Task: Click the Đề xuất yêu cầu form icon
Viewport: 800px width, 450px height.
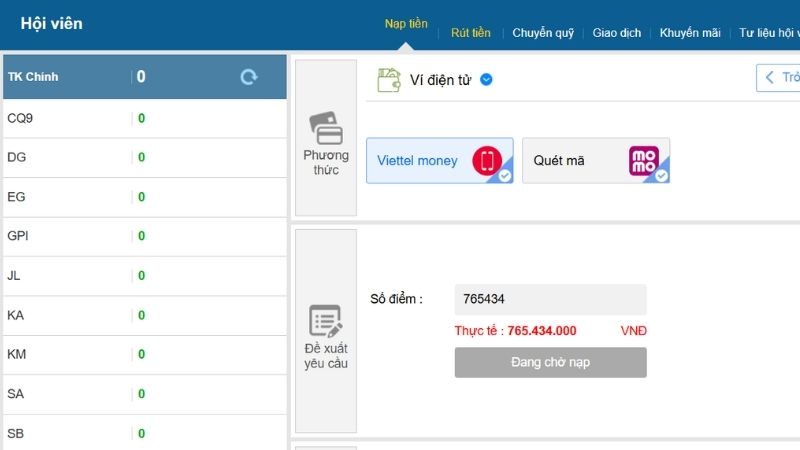Action: click(326, 321)
